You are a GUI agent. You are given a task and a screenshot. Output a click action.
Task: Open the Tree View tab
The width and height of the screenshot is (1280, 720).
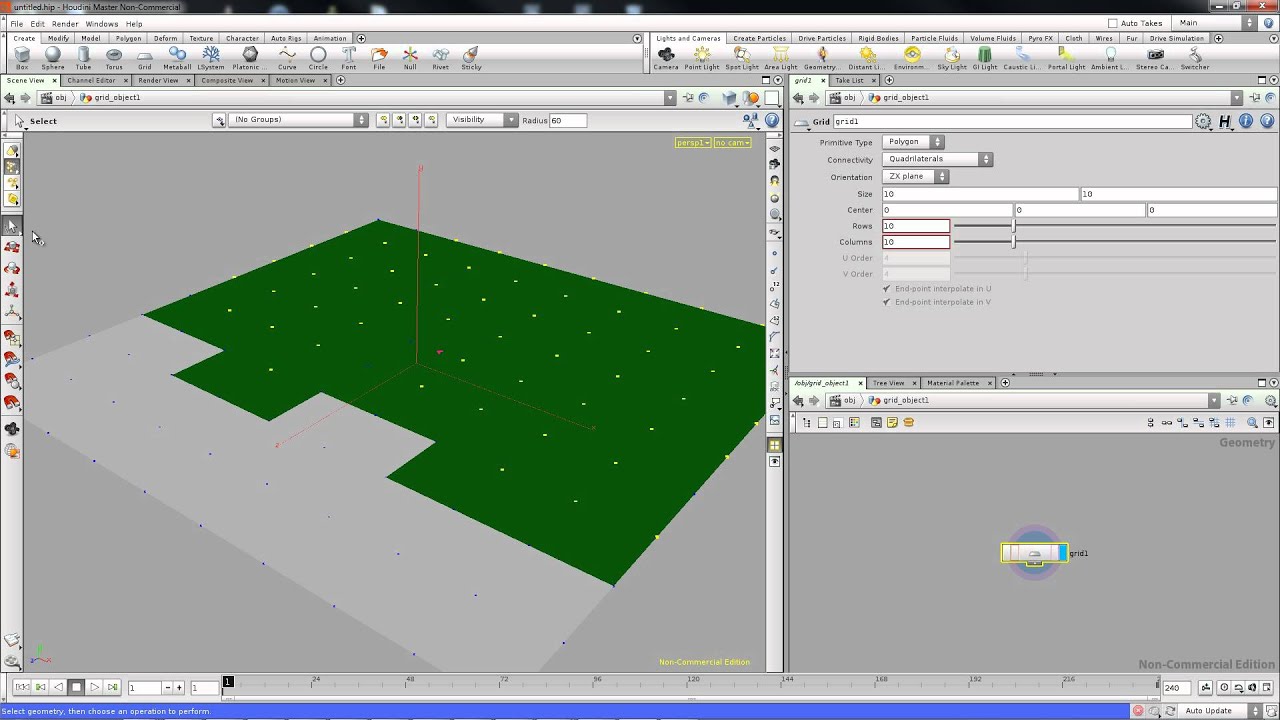[x=888, y=383]
